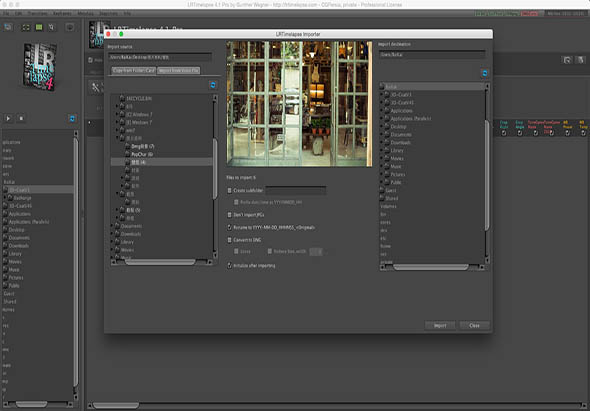Viewport: 590px width, 411px height.
Task: Enable the Convert to DNG checkbox
Action: point(230,240)
